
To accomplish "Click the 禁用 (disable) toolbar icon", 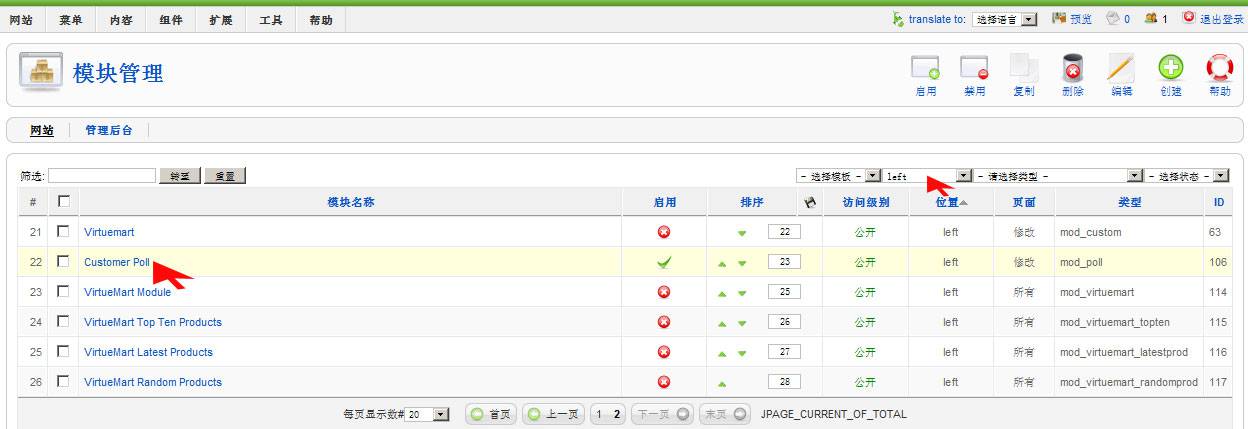I will pyautogui.click(x=974, y=68).
